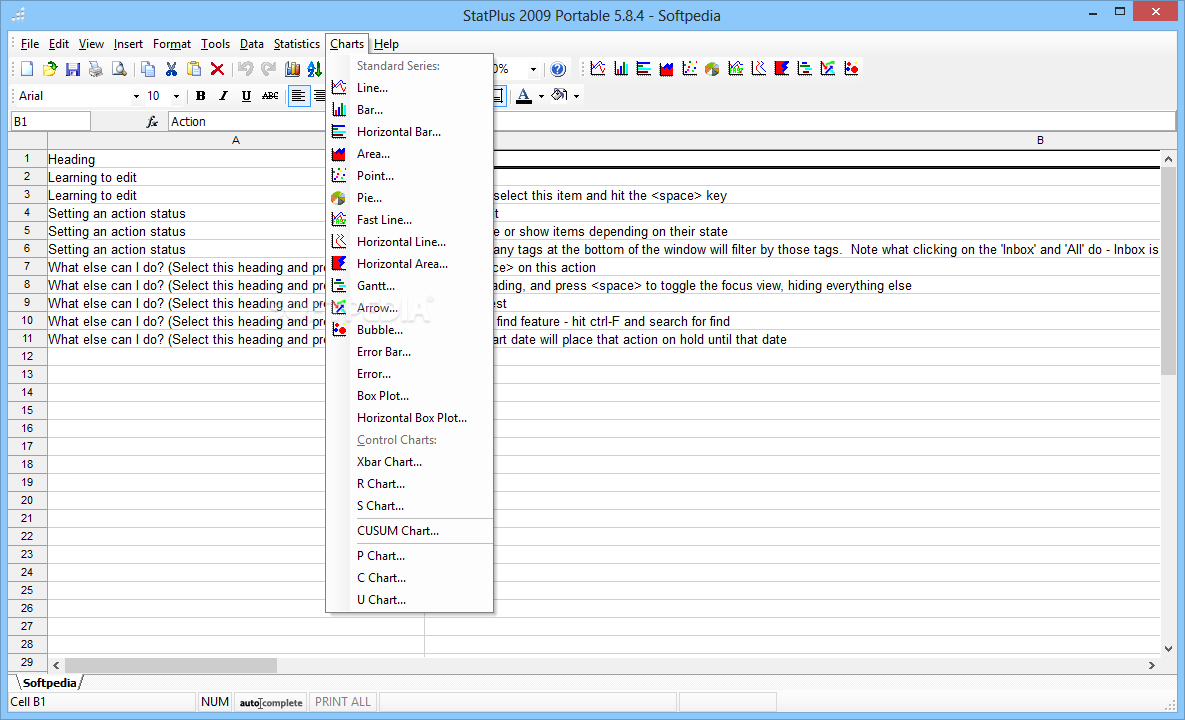The width and height of the screenshot is (1185, 720).
Task: Click the Bubble chart icon in the chart toolbar
Action: click(851, 69)
